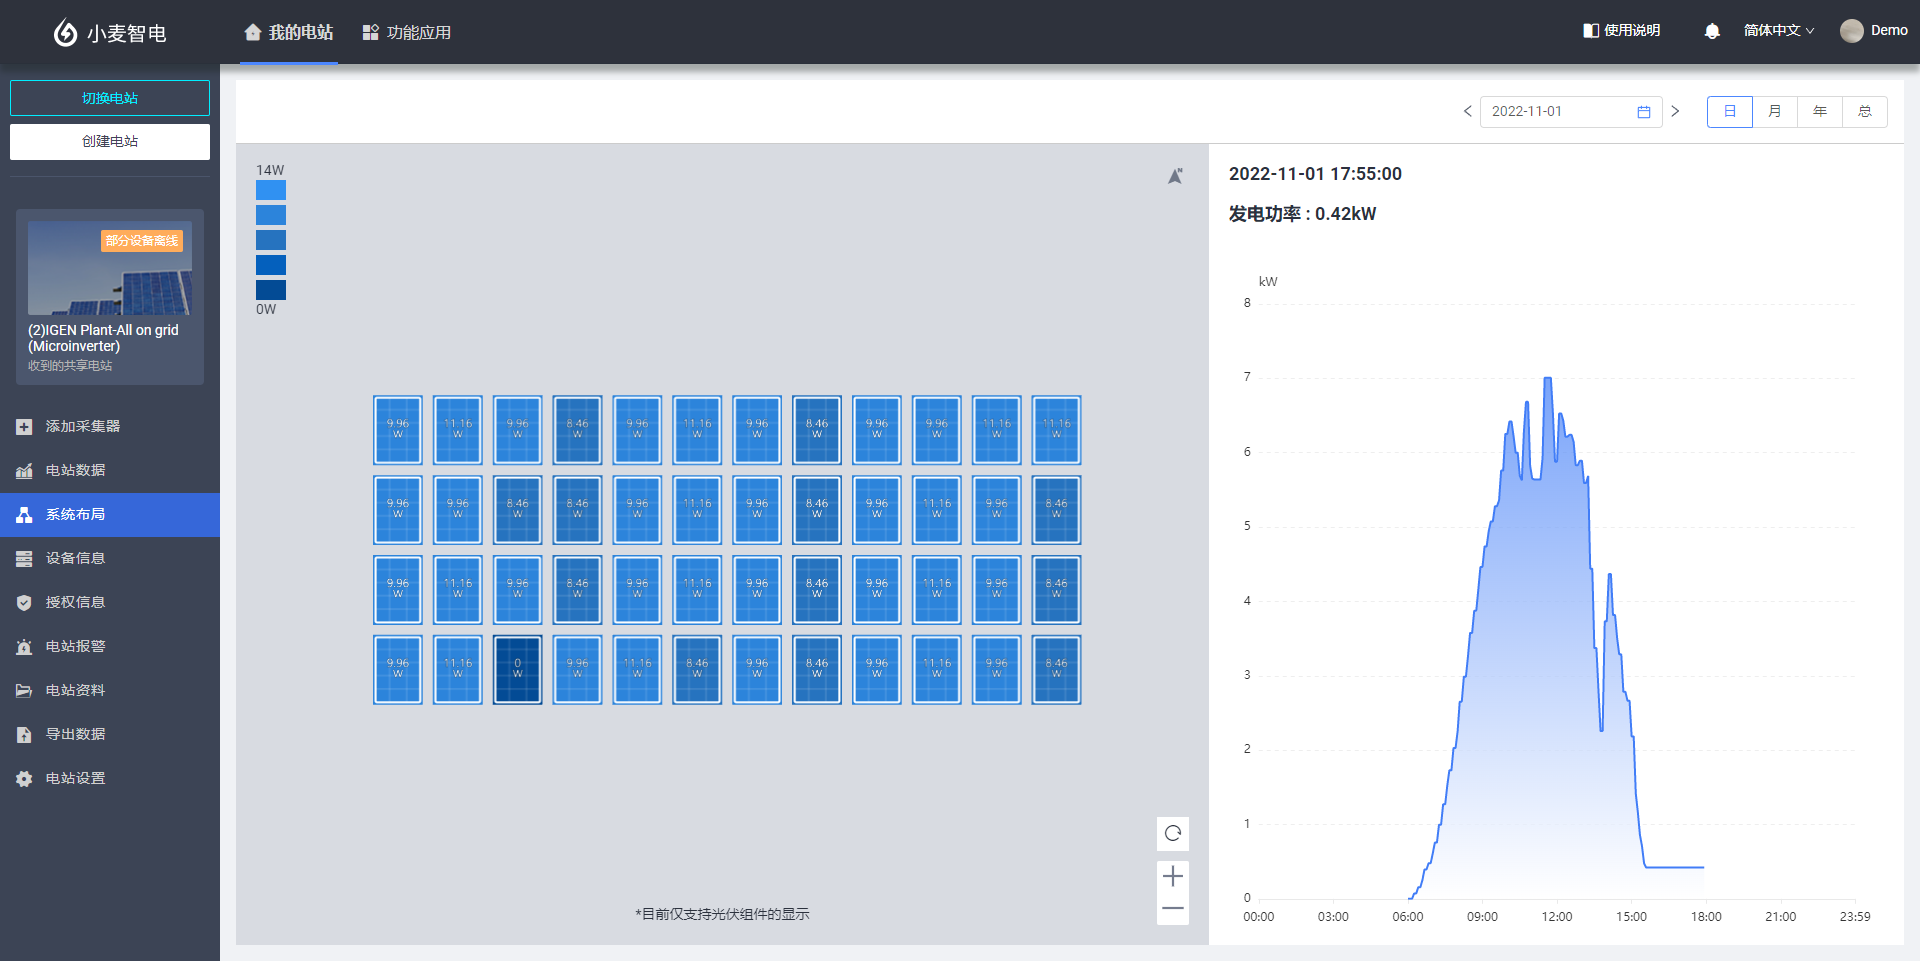Reset layout view with refresh icon

[1173, 833]
